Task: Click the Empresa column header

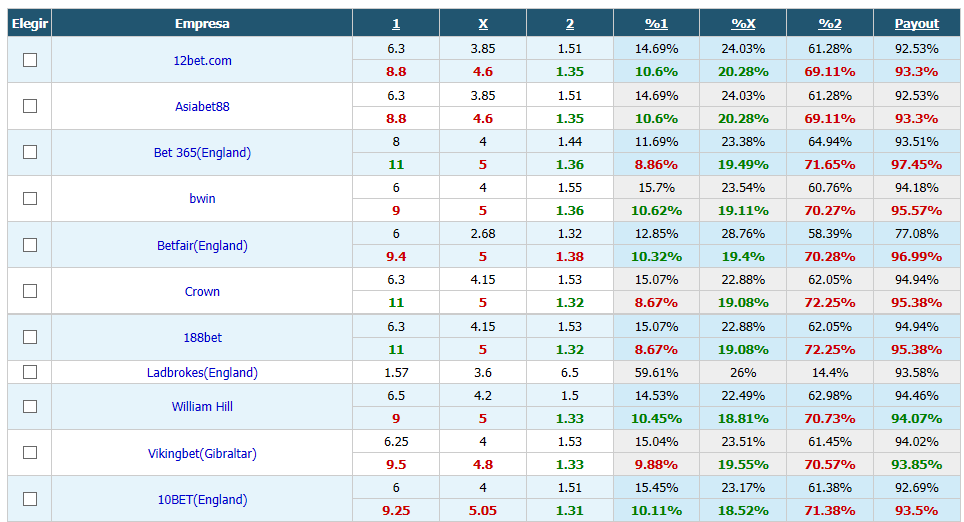Action: [x=202, y=23]
